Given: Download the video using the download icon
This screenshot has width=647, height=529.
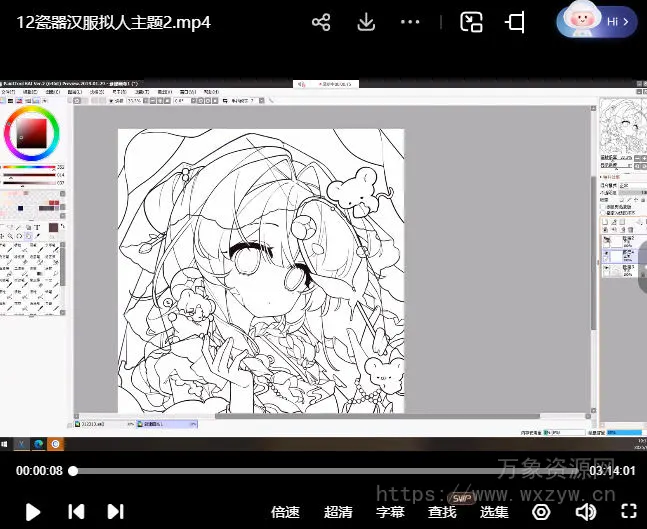Looking at the screenshot, I should click(366, 22).
